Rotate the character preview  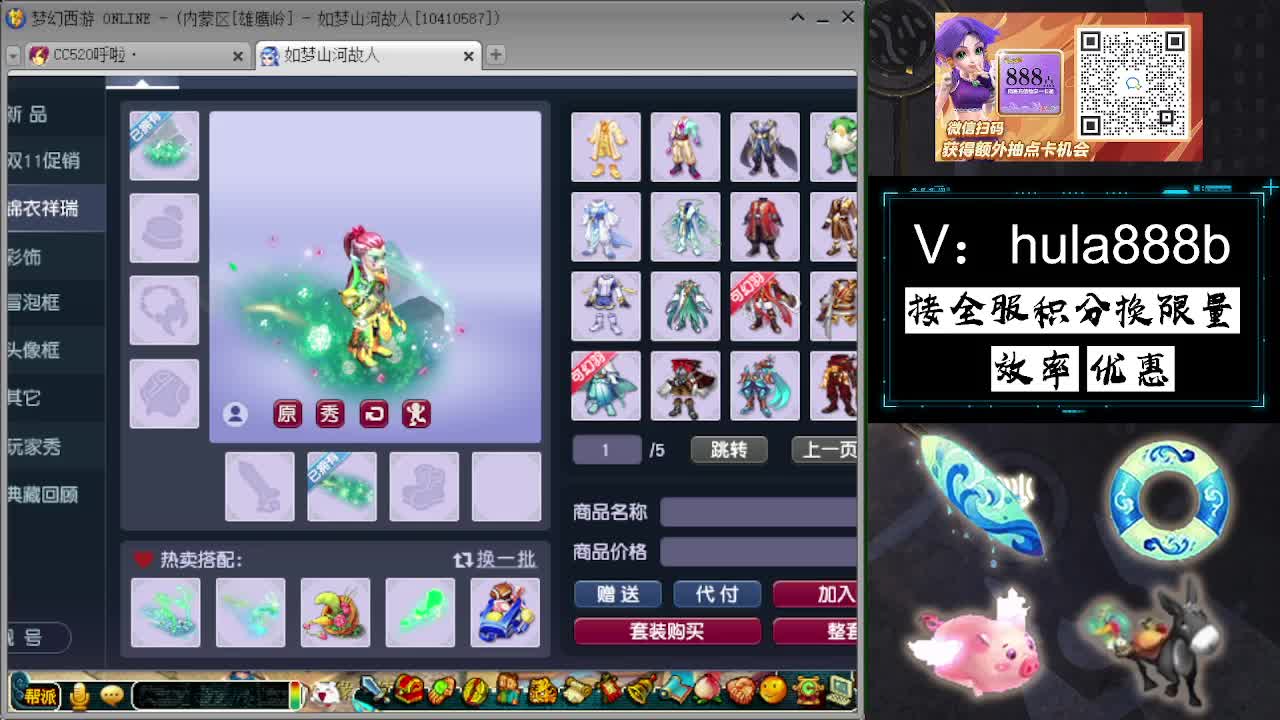(x=374, y=413)
